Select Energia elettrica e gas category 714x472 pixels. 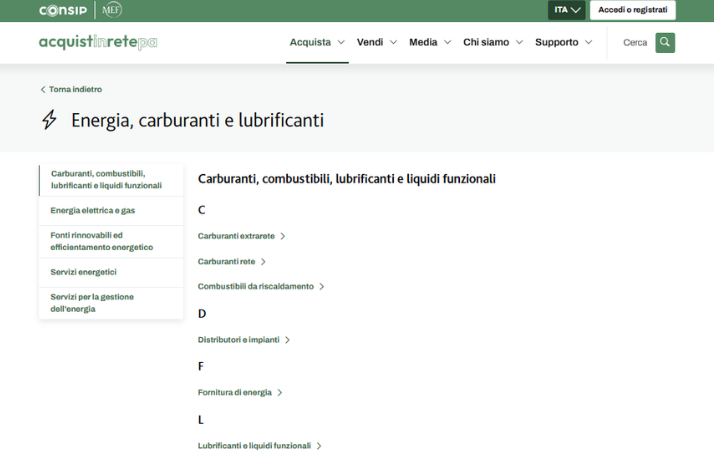point(93,211)
